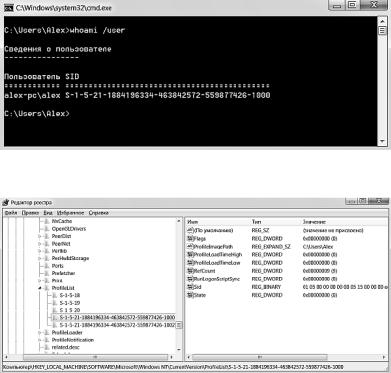Click the final C:\Users\Alex> prompt

37,114
